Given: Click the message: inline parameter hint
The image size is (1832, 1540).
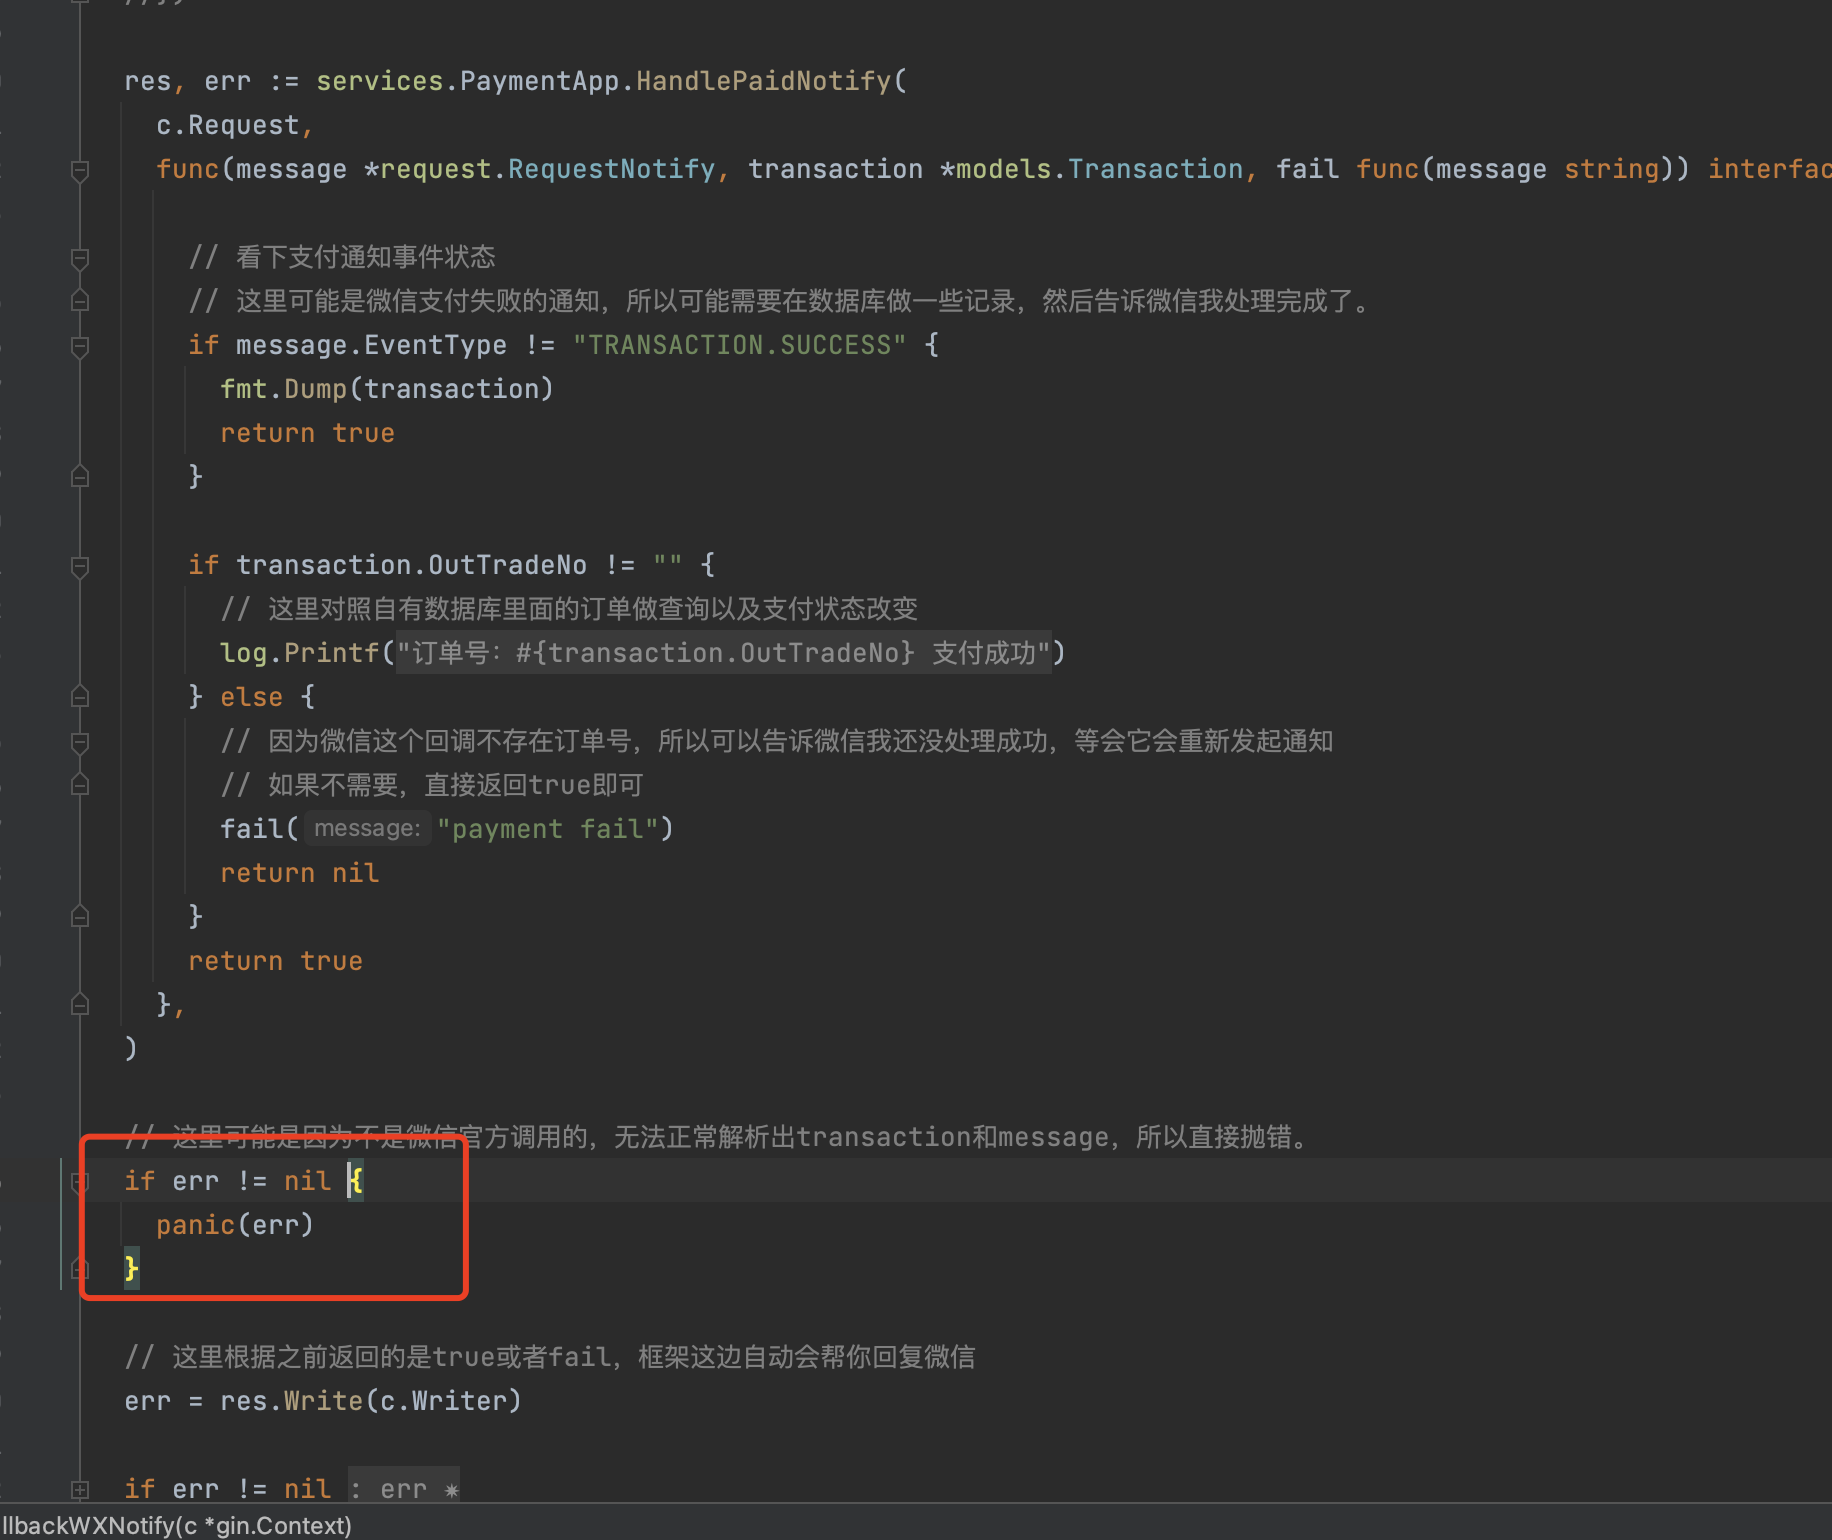Looking at the screenshot, I should (x=367, y=828).
